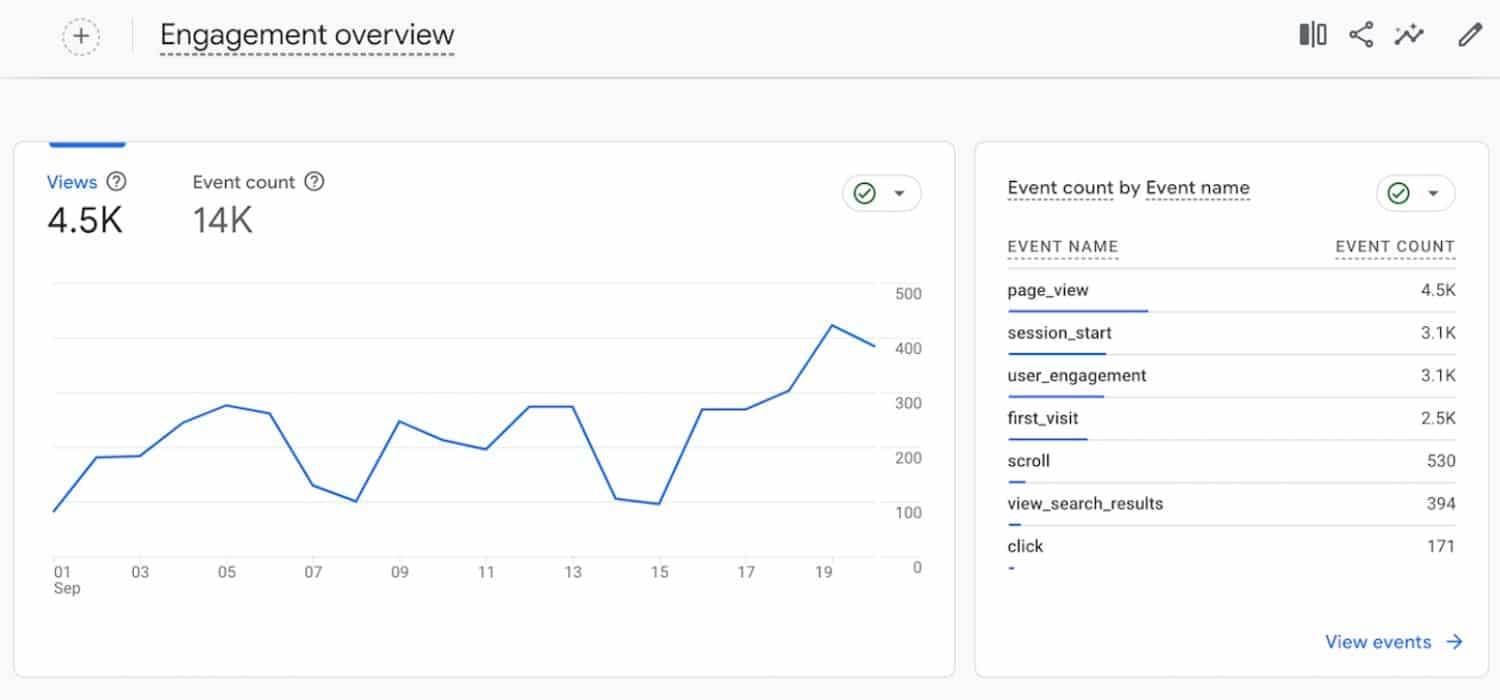Click the session_start event row
The width and height of the screenshot is (1500, 700).
(1231, 334)
